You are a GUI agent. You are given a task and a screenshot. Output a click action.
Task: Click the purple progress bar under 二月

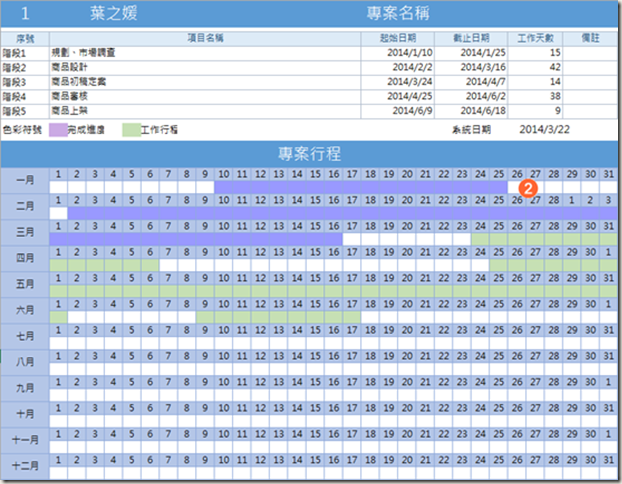click(342, 213)
